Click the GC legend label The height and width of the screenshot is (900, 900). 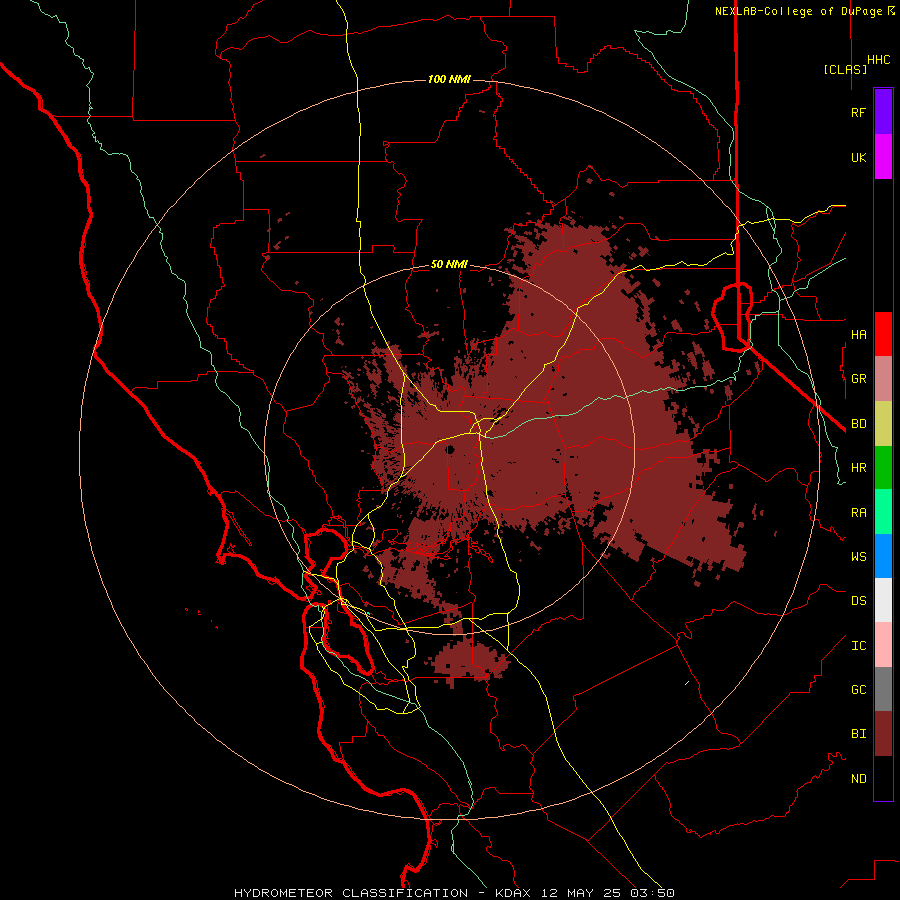point(858,690)
